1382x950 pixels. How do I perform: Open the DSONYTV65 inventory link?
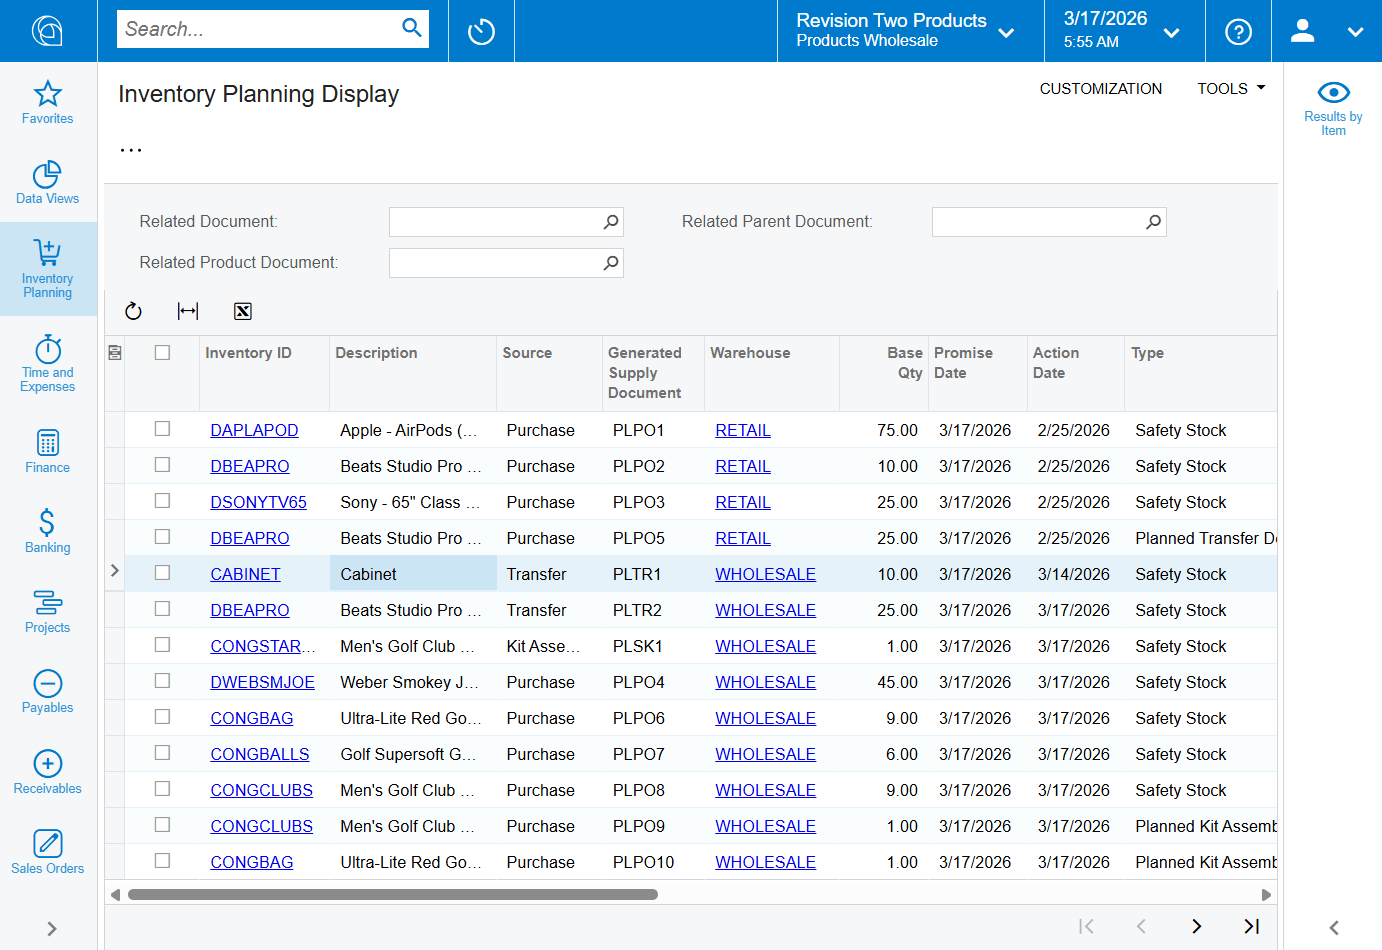click(258, 502)
